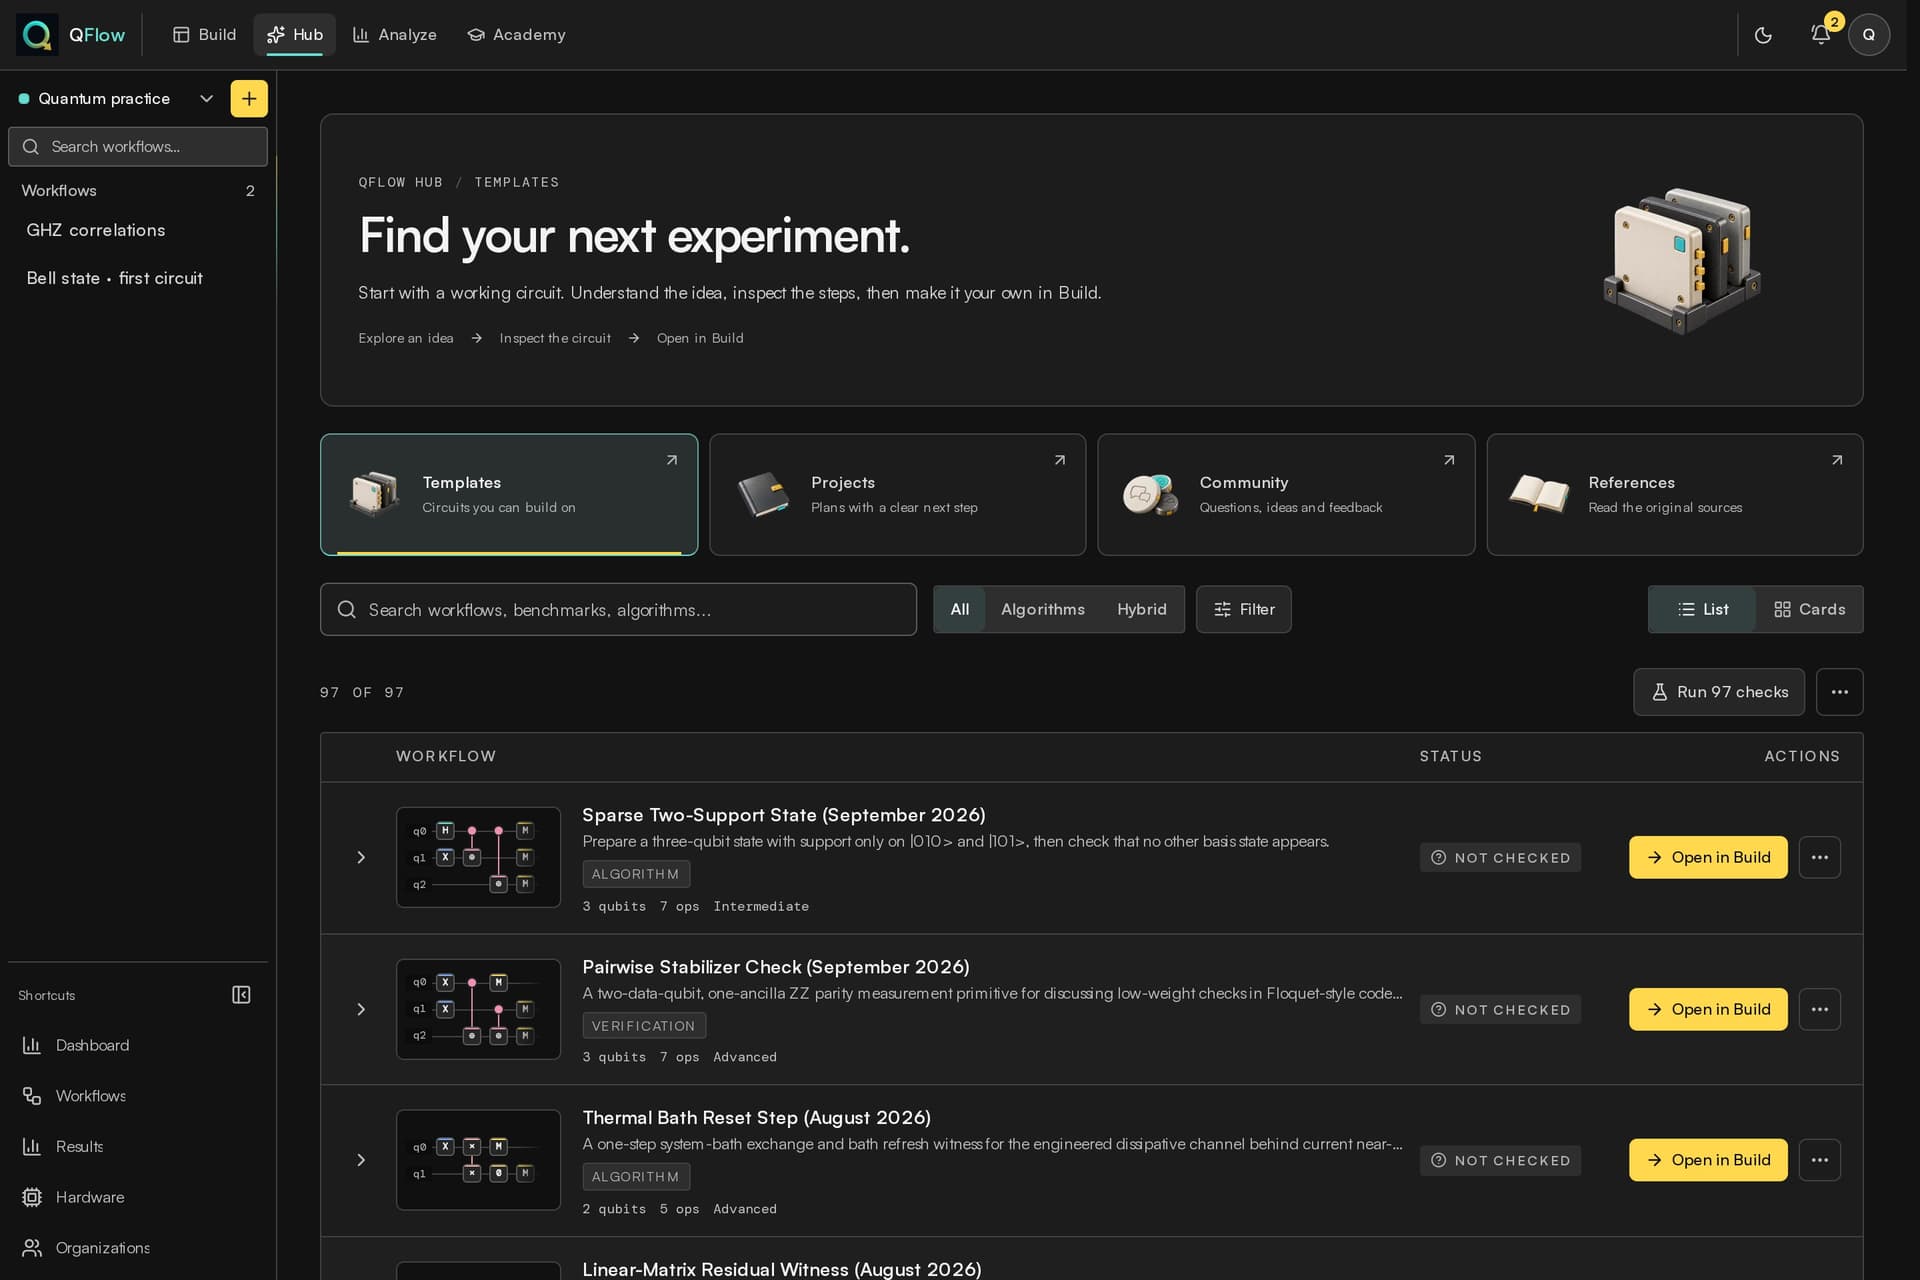Collapse the sidebar panel icon
Viewport: 1920px width, 1280px height.
pyautogui.click(x=241, y=995)
